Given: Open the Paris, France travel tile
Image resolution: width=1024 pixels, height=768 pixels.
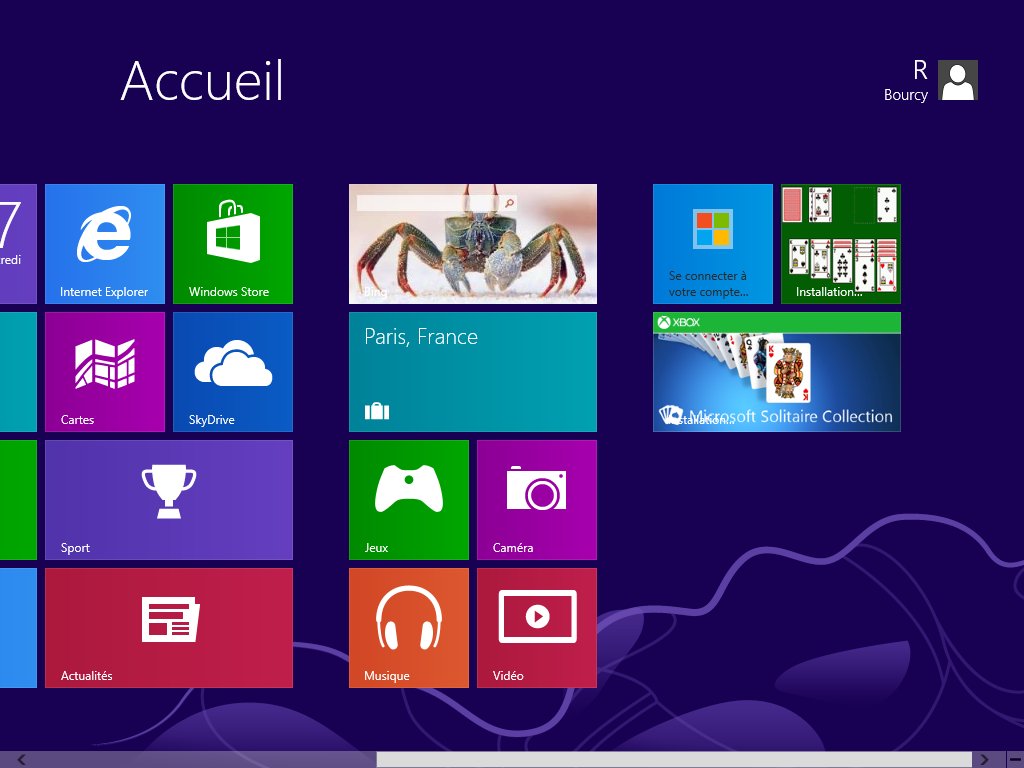Looking at the screenshot, I should tap(473, 372).
